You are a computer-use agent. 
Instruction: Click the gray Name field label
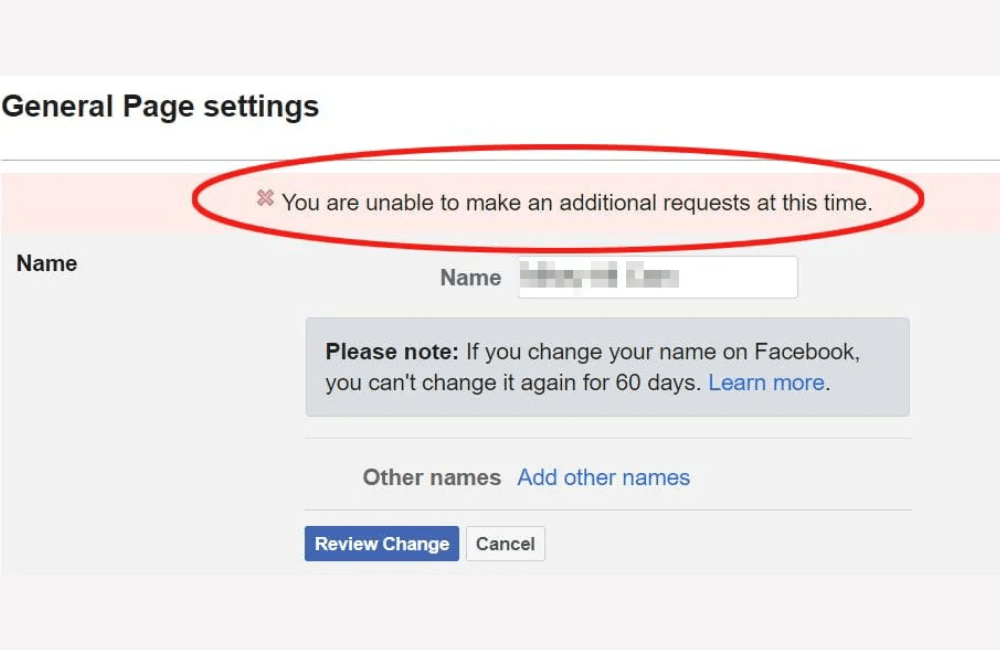point(470,278)
